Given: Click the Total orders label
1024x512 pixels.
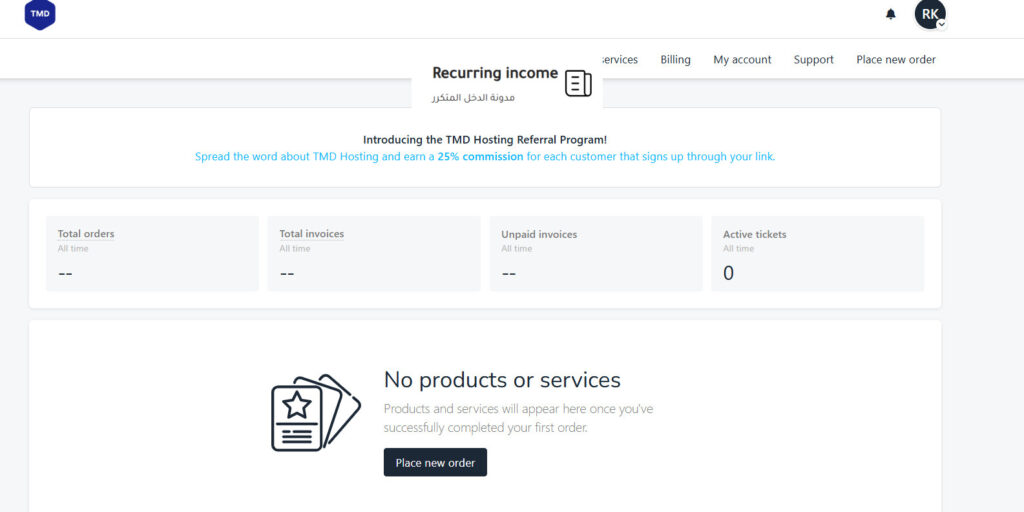Looking at the screenshot, I should point(86,234).
